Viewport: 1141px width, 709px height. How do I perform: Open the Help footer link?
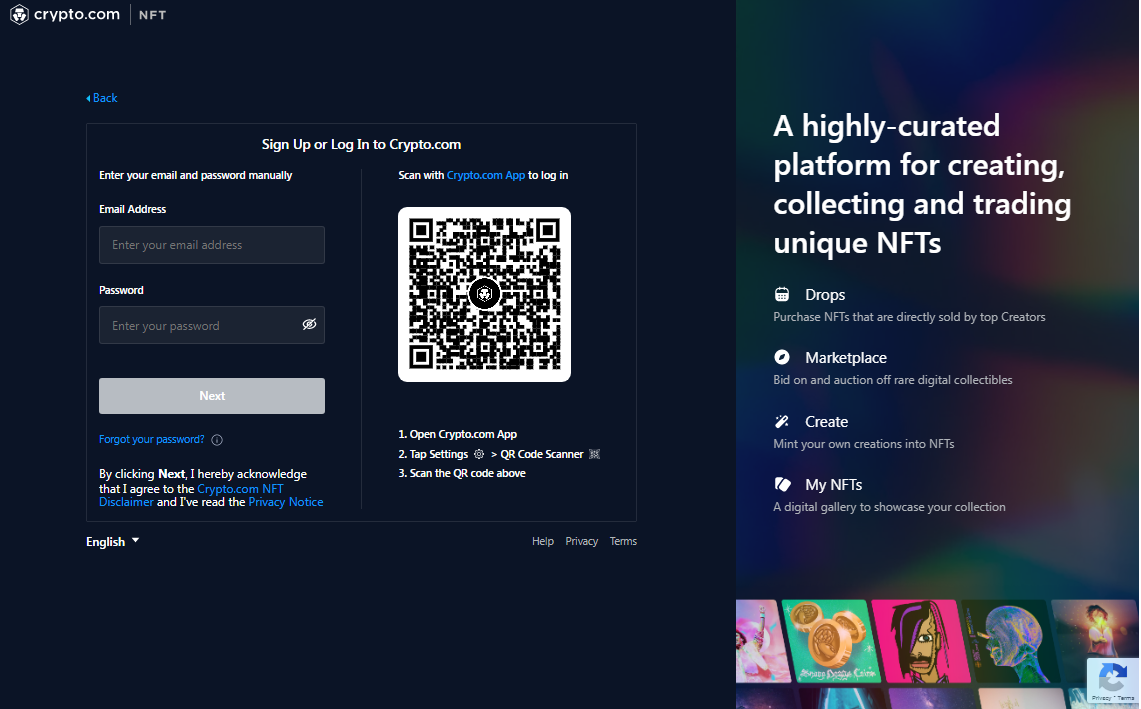tap(543, 541)
